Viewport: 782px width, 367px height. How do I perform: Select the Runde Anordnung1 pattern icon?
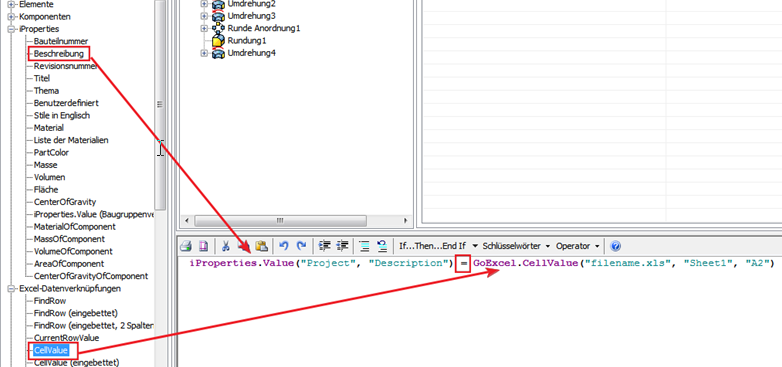pyautogui.click(x=218, y=28)
